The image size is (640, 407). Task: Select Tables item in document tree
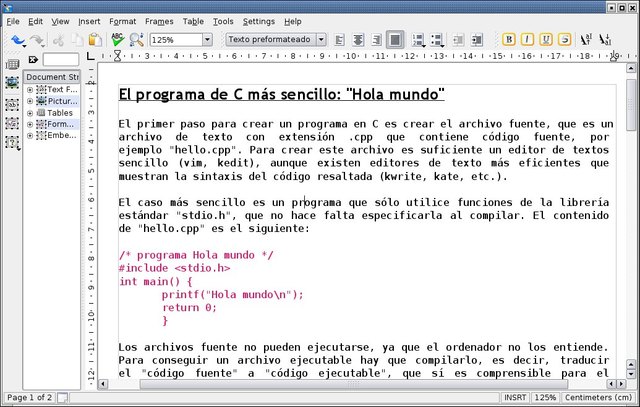coord(60,113)
